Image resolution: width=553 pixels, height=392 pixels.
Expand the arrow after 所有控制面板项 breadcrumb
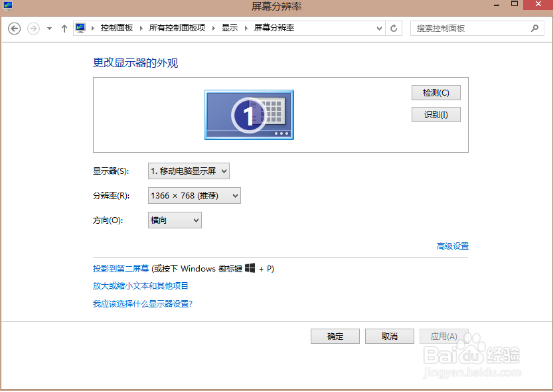click(213, 28)
